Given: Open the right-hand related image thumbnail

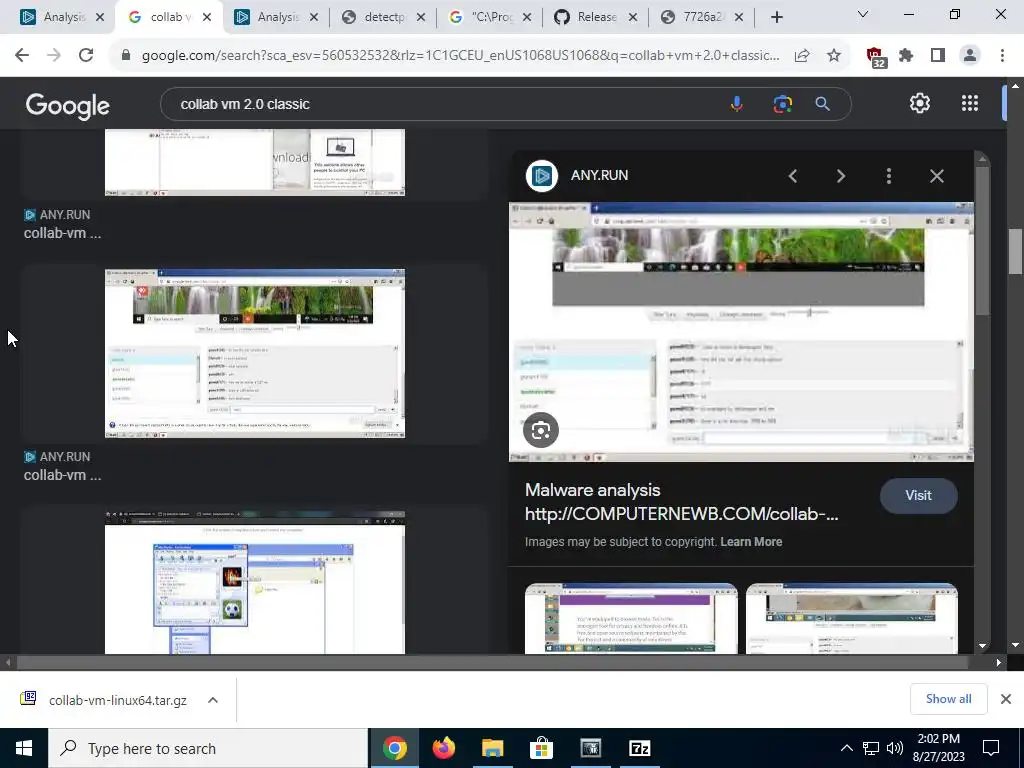Looking at the screenshot, I should click(x=852, y=618).
